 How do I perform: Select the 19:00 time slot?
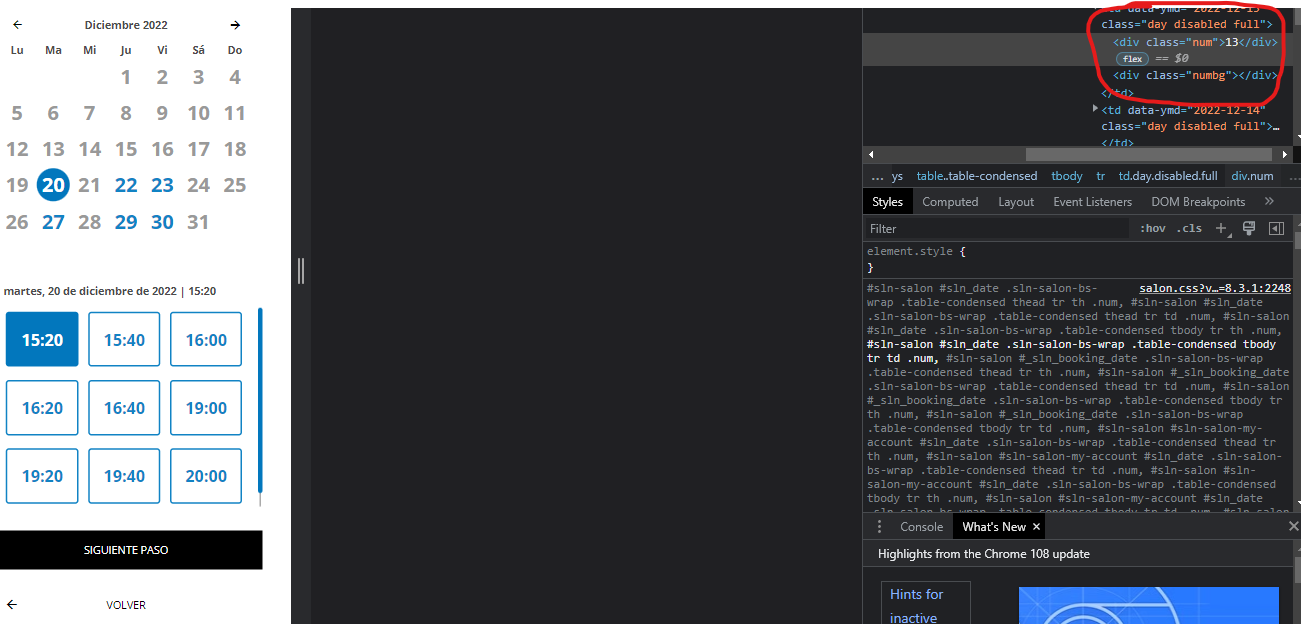tap(206, 407)
